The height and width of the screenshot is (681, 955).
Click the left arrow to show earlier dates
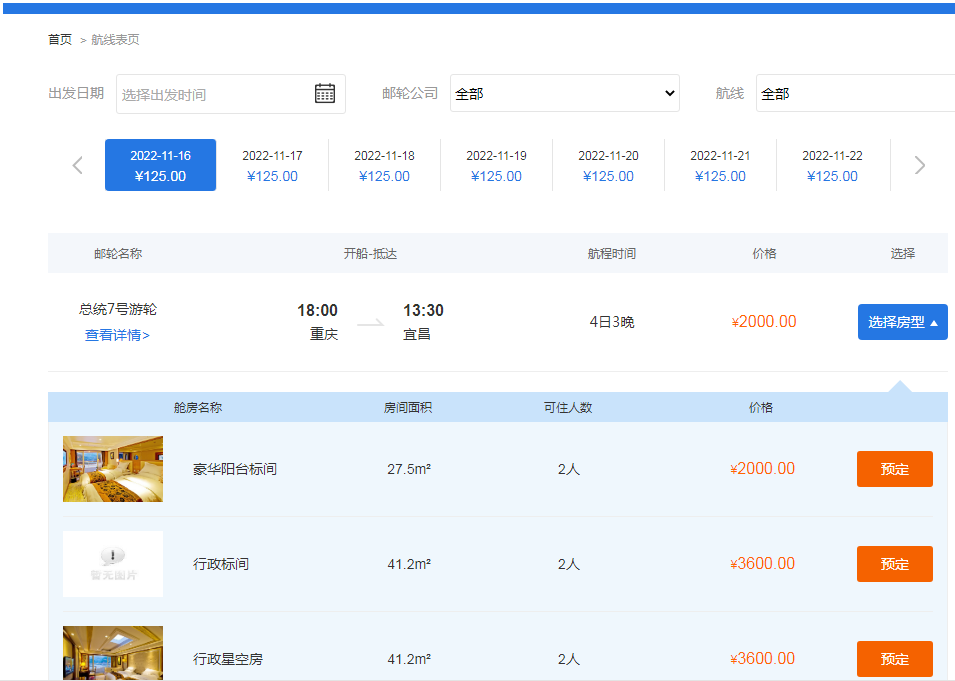point(78,165)
